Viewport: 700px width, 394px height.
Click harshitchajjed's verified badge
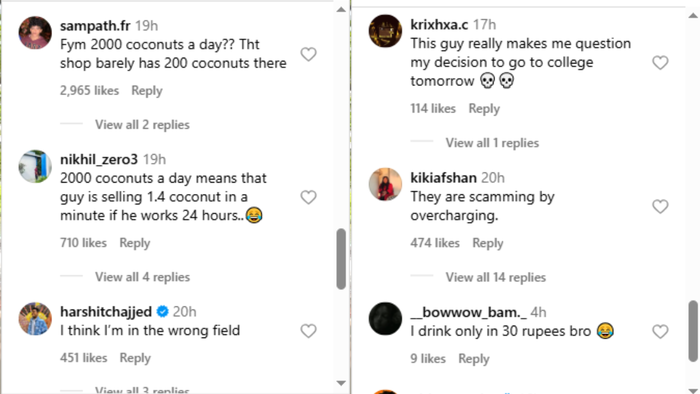pyautogui.click(x=163, y=311)
